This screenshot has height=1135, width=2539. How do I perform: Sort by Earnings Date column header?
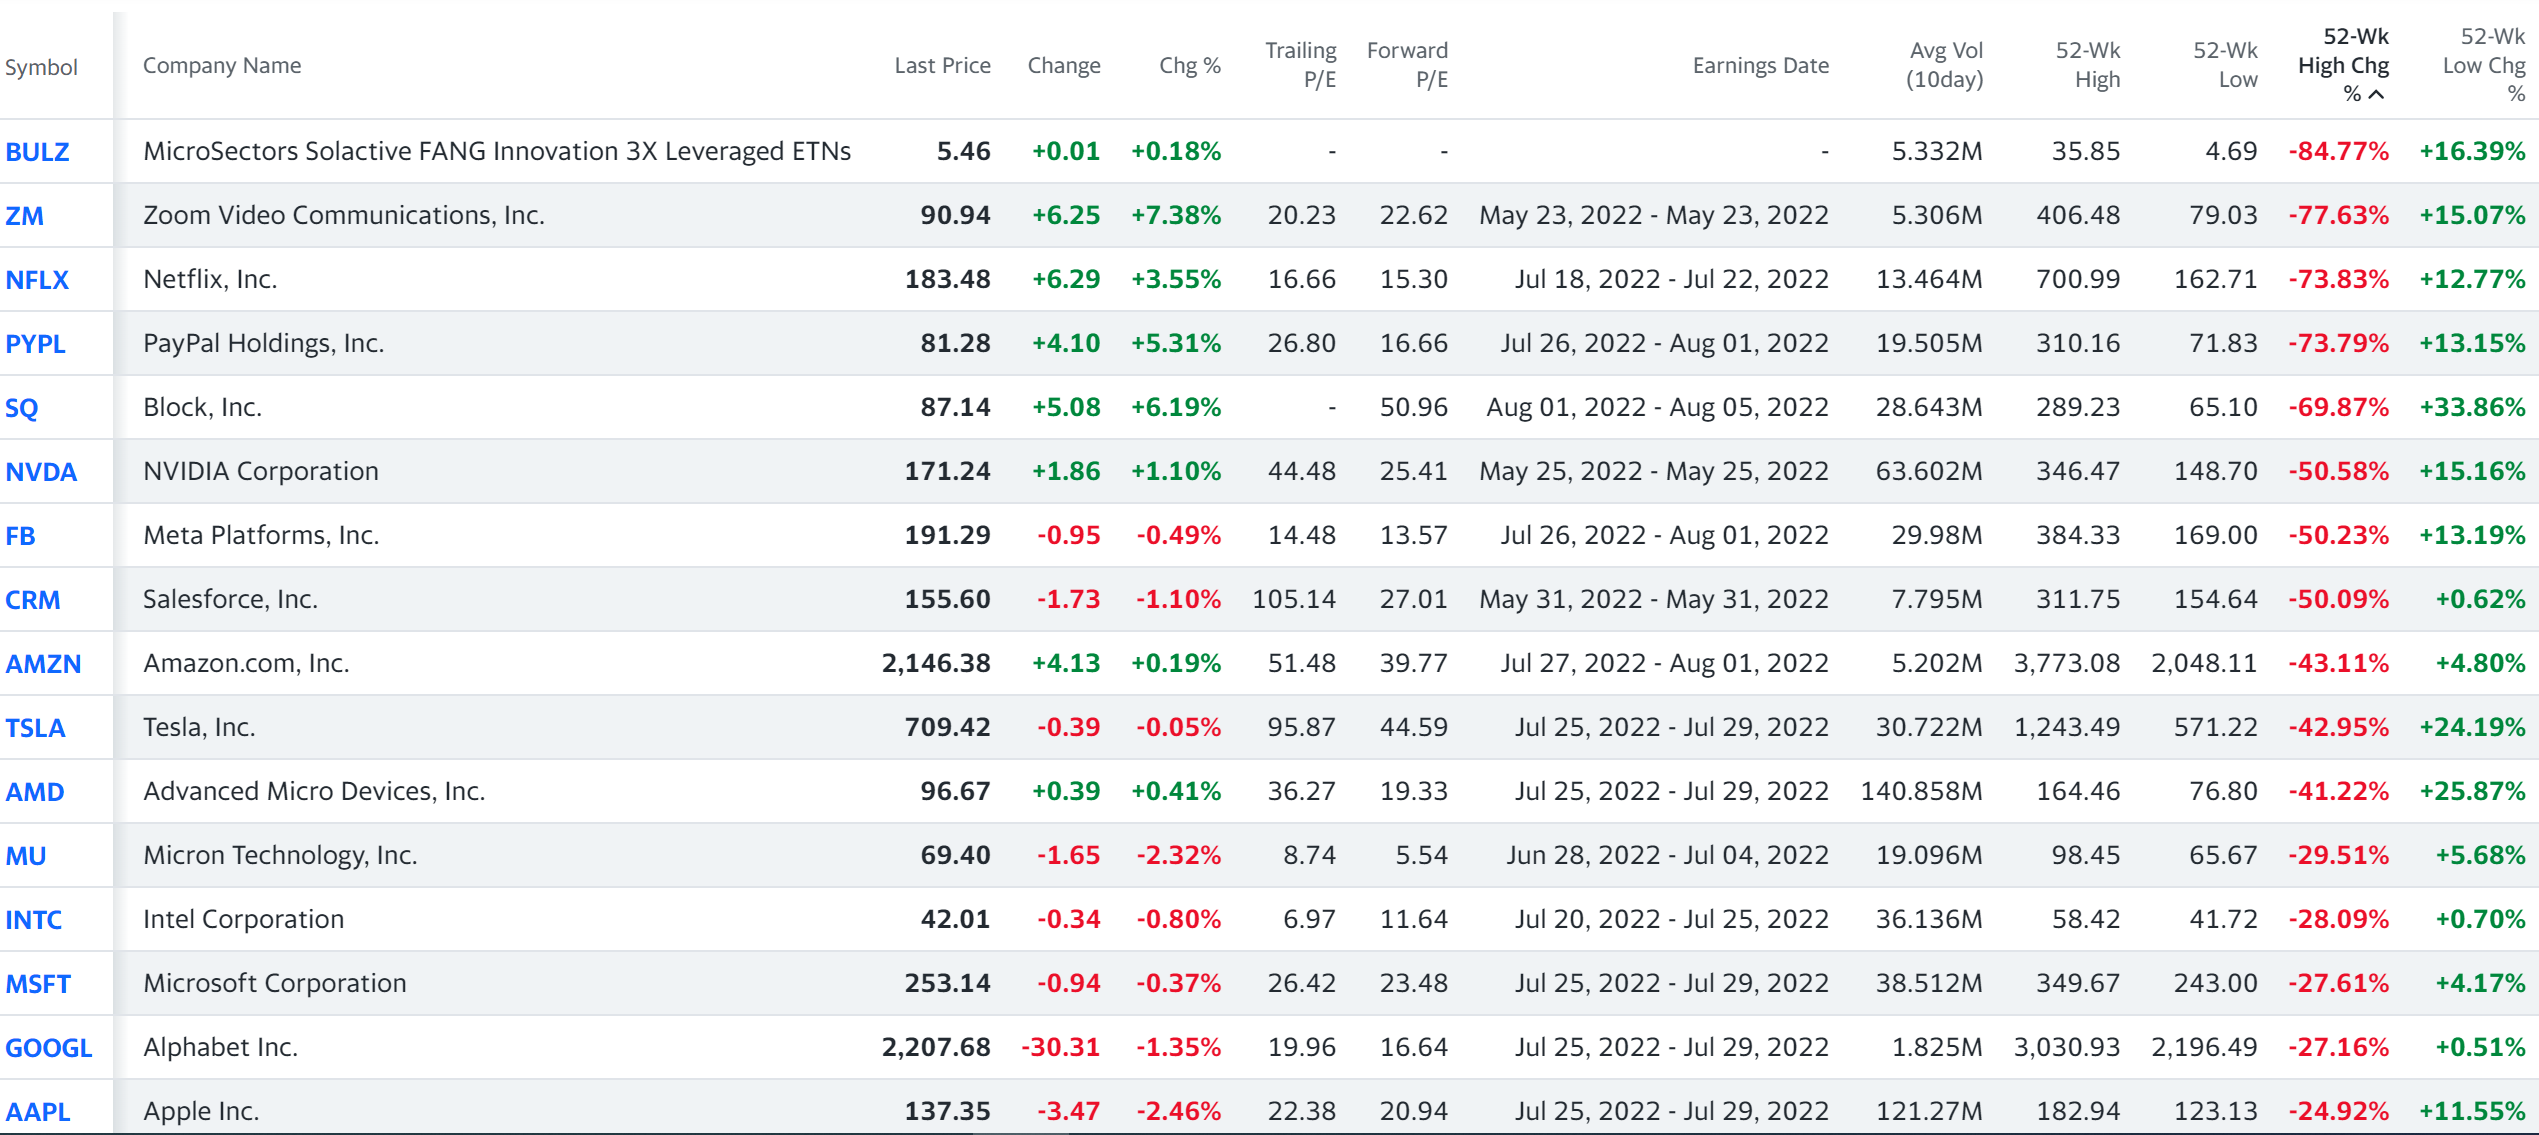tap(1760, 65)
